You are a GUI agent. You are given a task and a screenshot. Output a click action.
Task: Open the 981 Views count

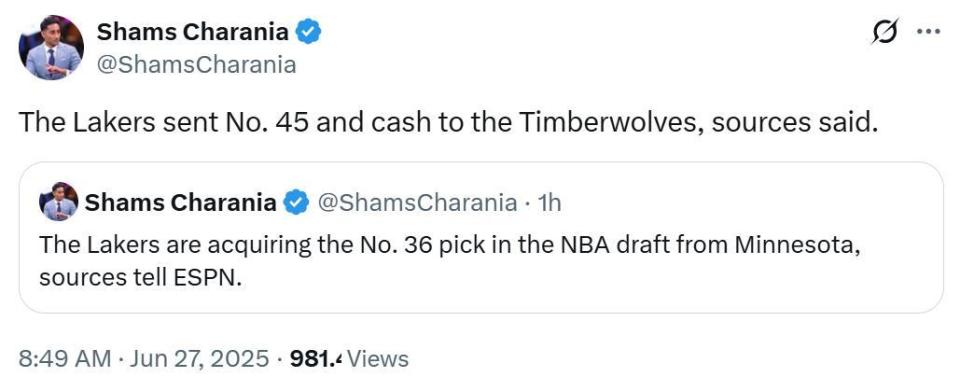click(349, 359)
